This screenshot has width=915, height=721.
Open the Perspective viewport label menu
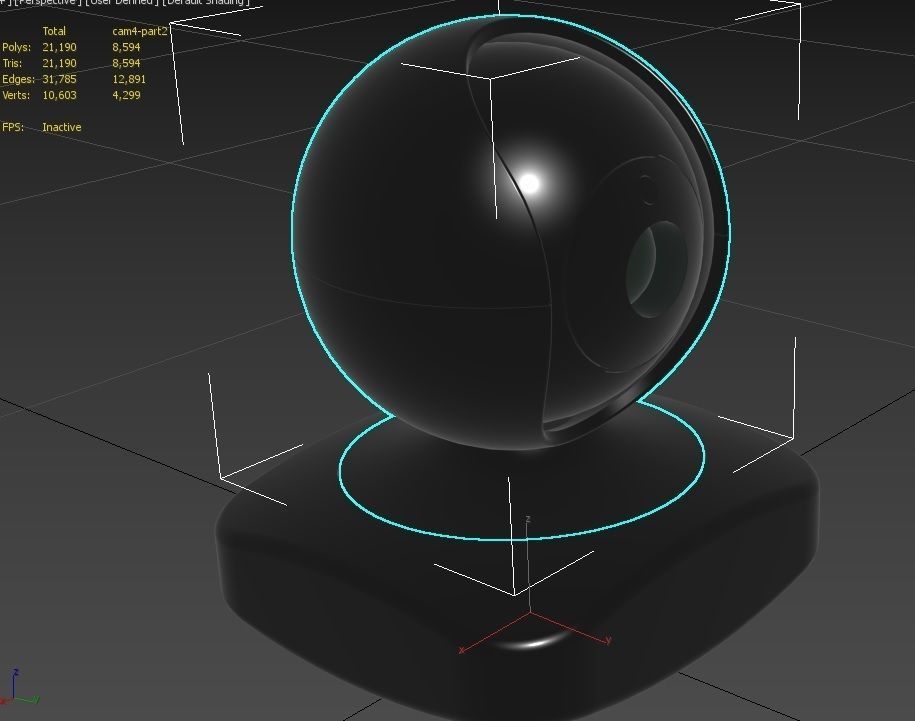point(47,2)
